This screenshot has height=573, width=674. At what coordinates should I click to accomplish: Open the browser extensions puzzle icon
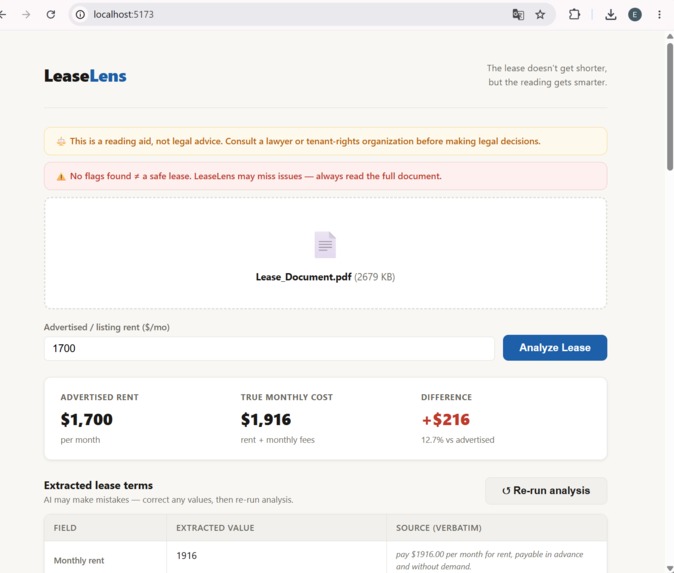(574, 15)
